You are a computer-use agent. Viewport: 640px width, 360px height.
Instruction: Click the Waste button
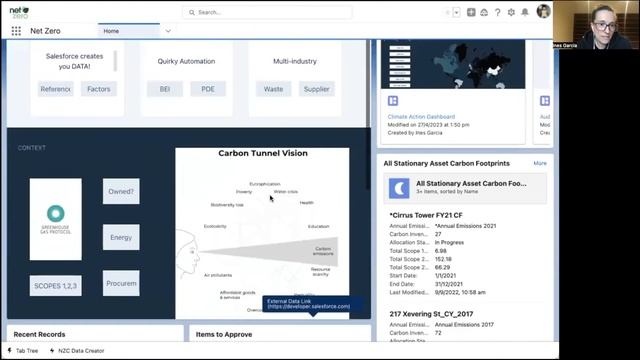coord(273,89)
